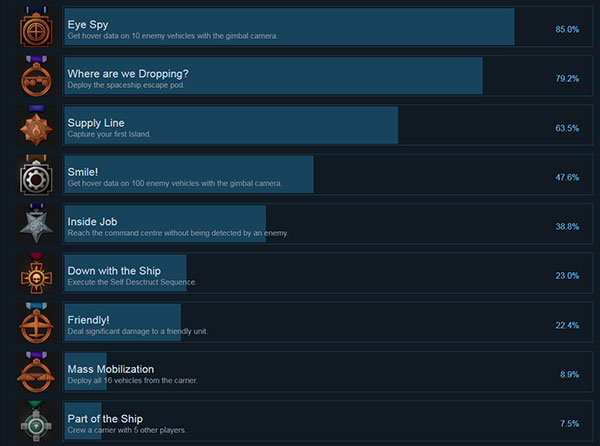This screenshot has height=446, width=600.
Task: Select the Where are we Dropping? title
Action: click(128, 74)
